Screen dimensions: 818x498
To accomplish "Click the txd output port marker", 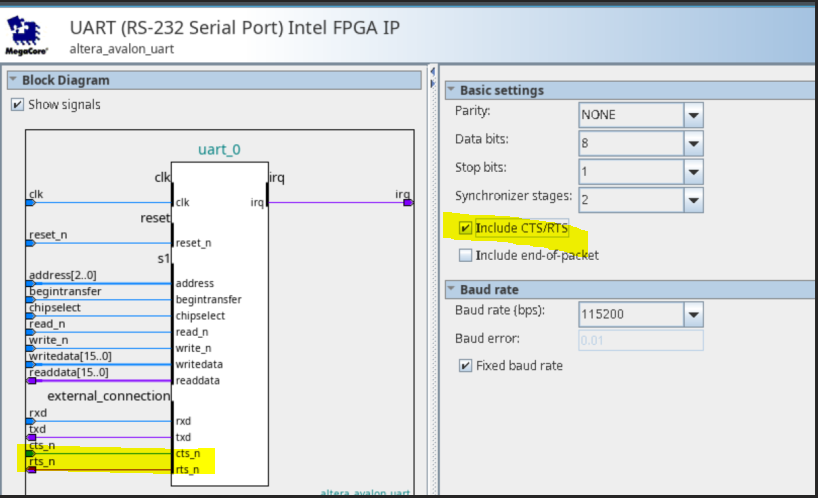I will point(32,437).
